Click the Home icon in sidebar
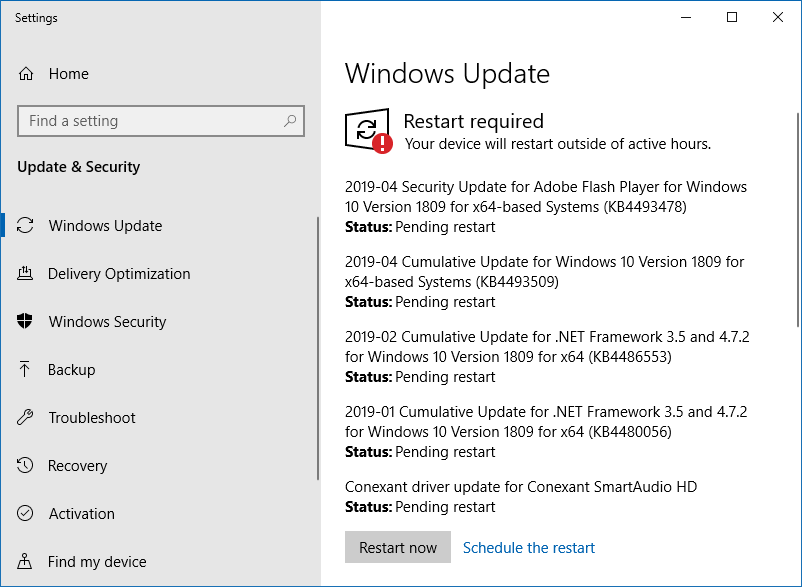Image resolution: width=802 pixels, height=587 pixels. (x=26, y=74)
